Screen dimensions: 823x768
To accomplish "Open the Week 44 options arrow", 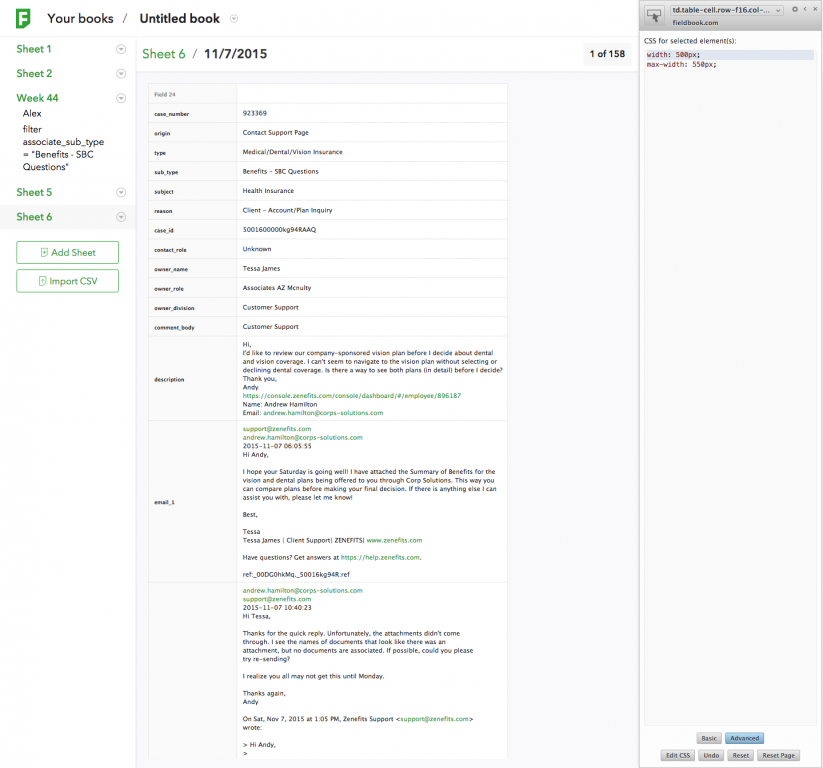I will 121,98.
